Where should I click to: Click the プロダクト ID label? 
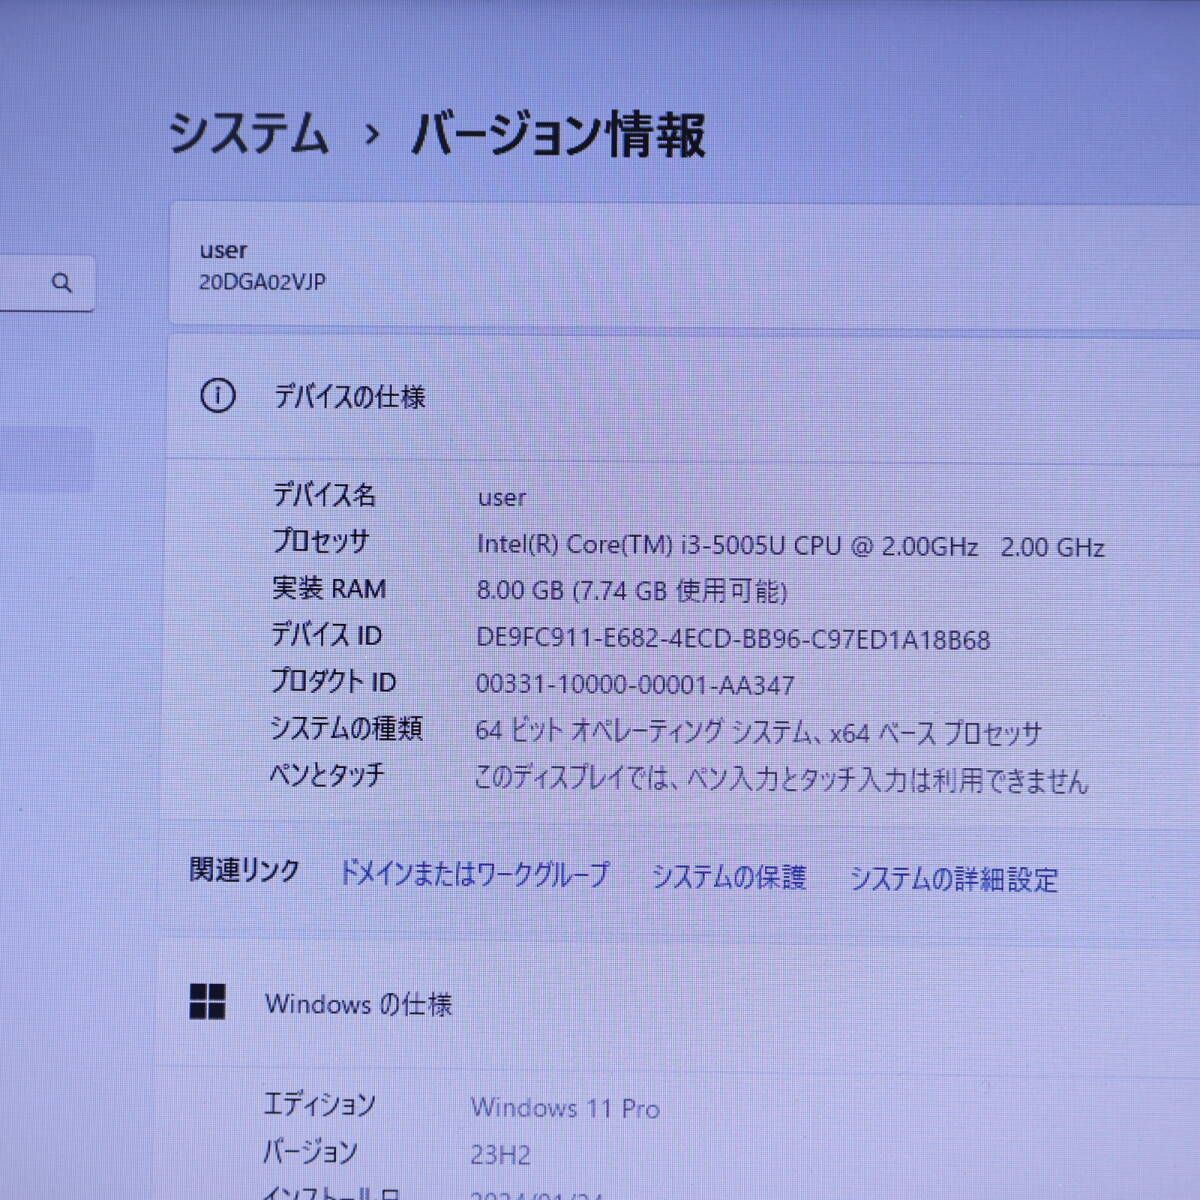click(x=333, y=682)
